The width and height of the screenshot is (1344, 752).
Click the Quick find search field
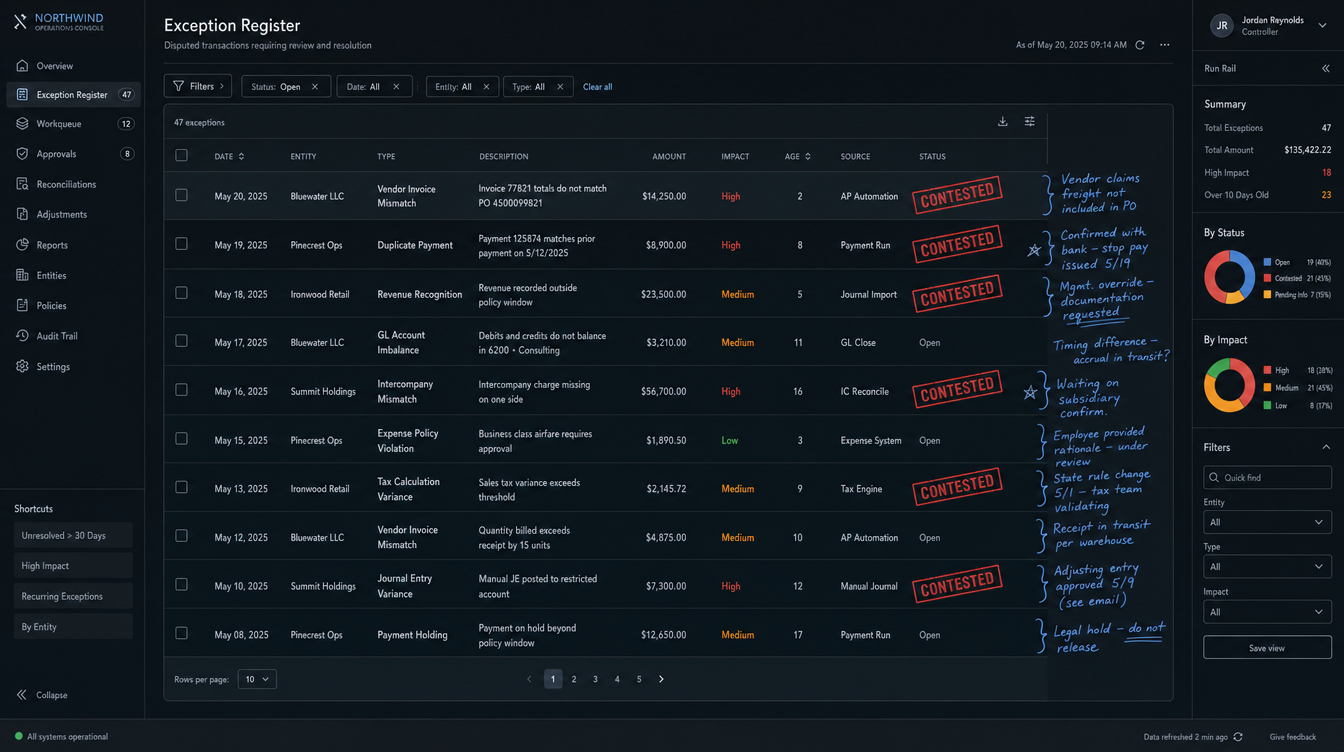(1267, 477)
